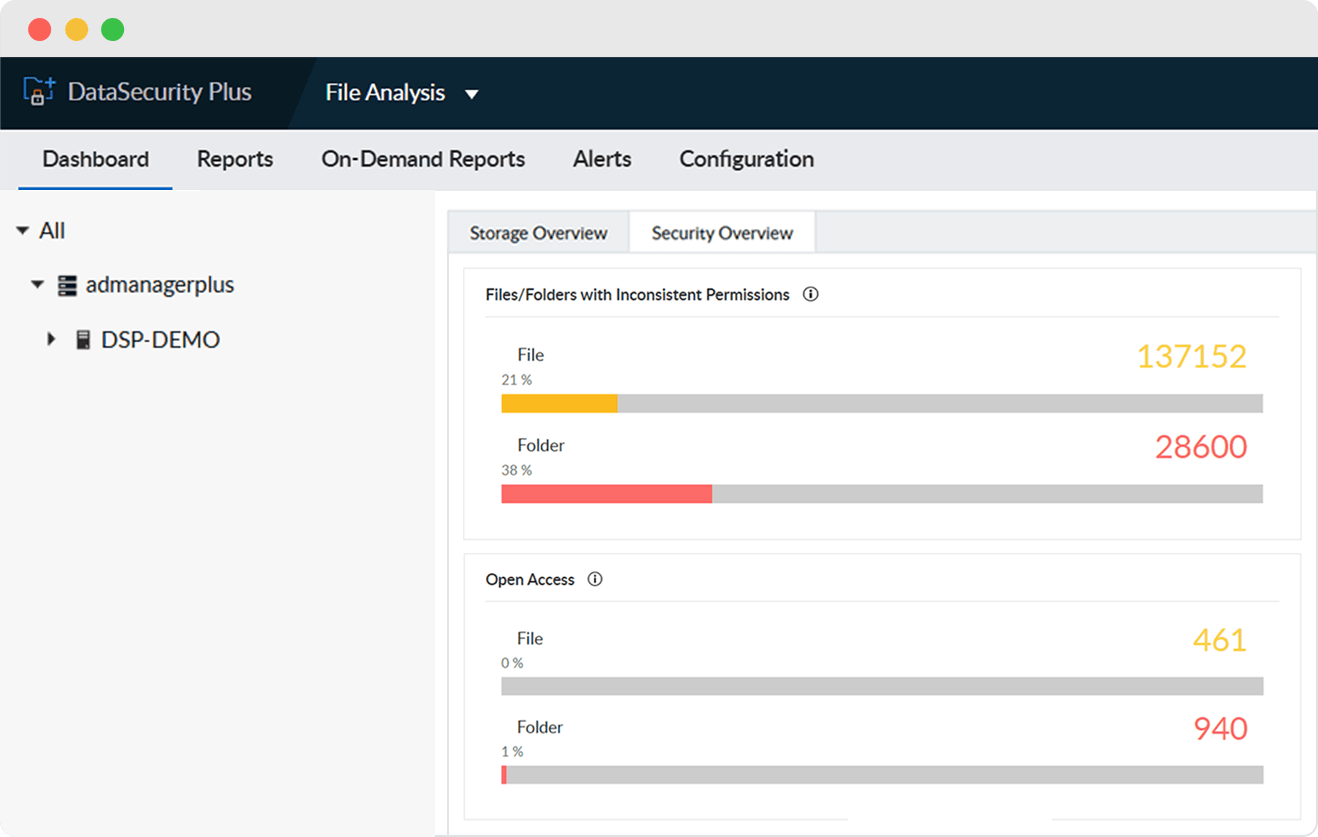Open the Configuration menu

pos(746,159)
